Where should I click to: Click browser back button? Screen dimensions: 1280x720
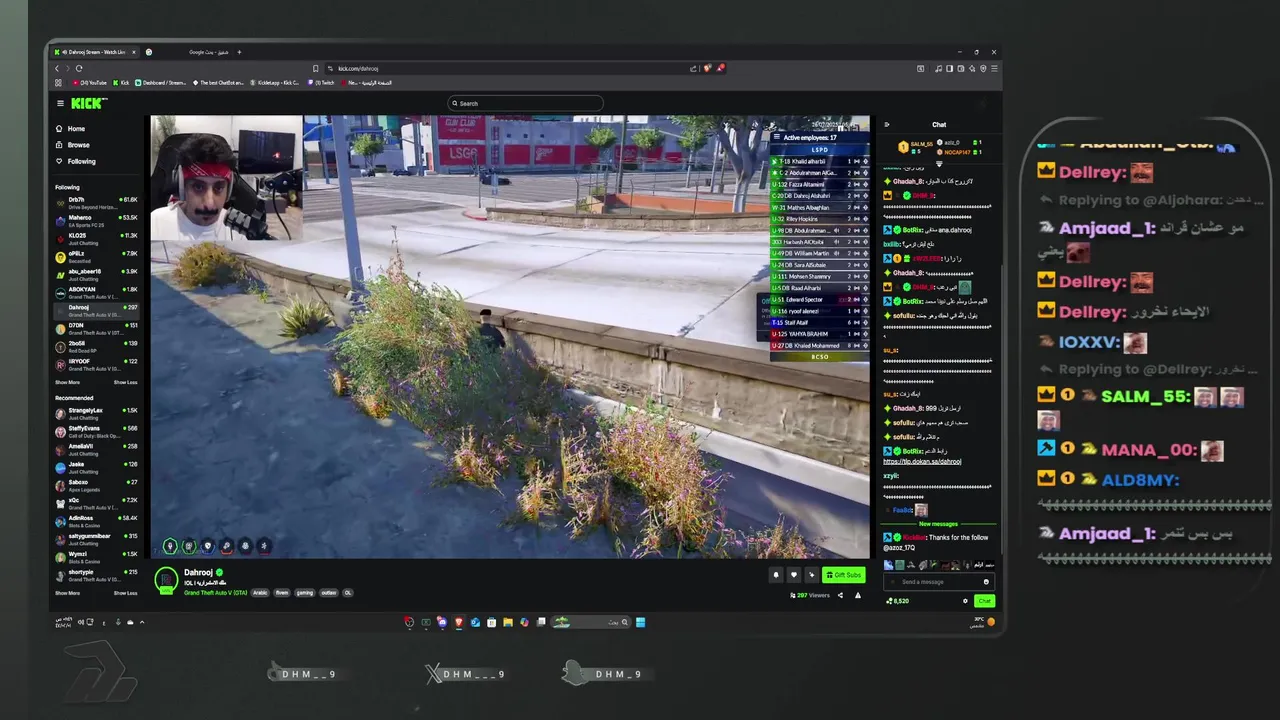tap(57, 68)
